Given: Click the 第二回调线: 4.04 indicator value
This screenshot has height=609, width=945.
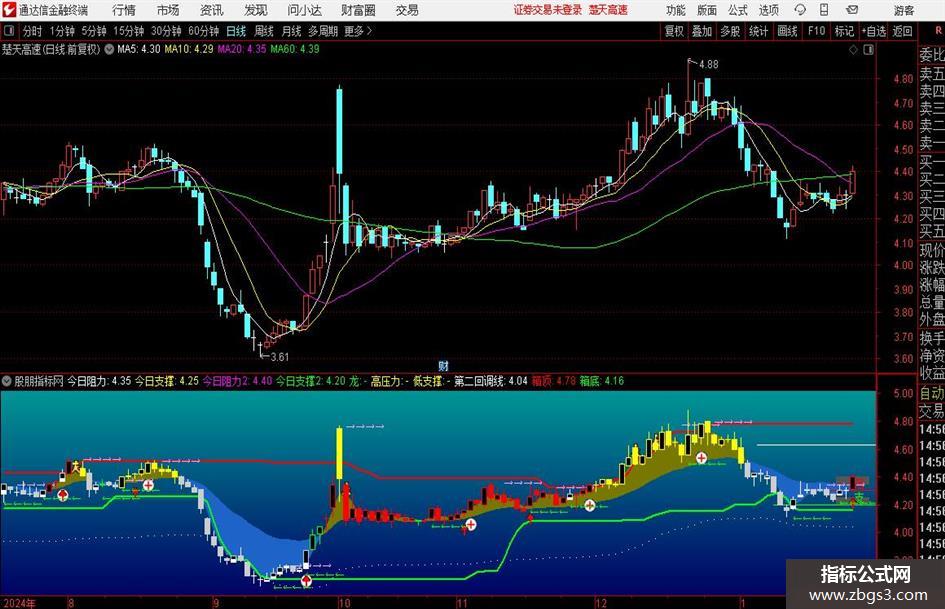Looking at the screenshot, I should (491, 381).
